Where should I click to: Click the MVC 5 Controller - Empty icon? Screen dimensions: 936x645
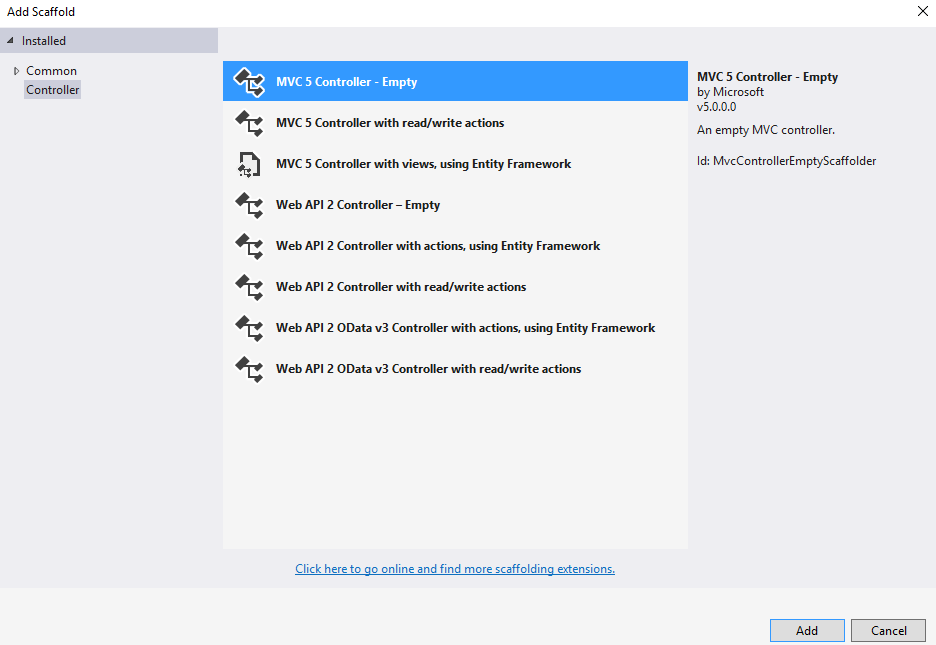[x=248, y=82]
